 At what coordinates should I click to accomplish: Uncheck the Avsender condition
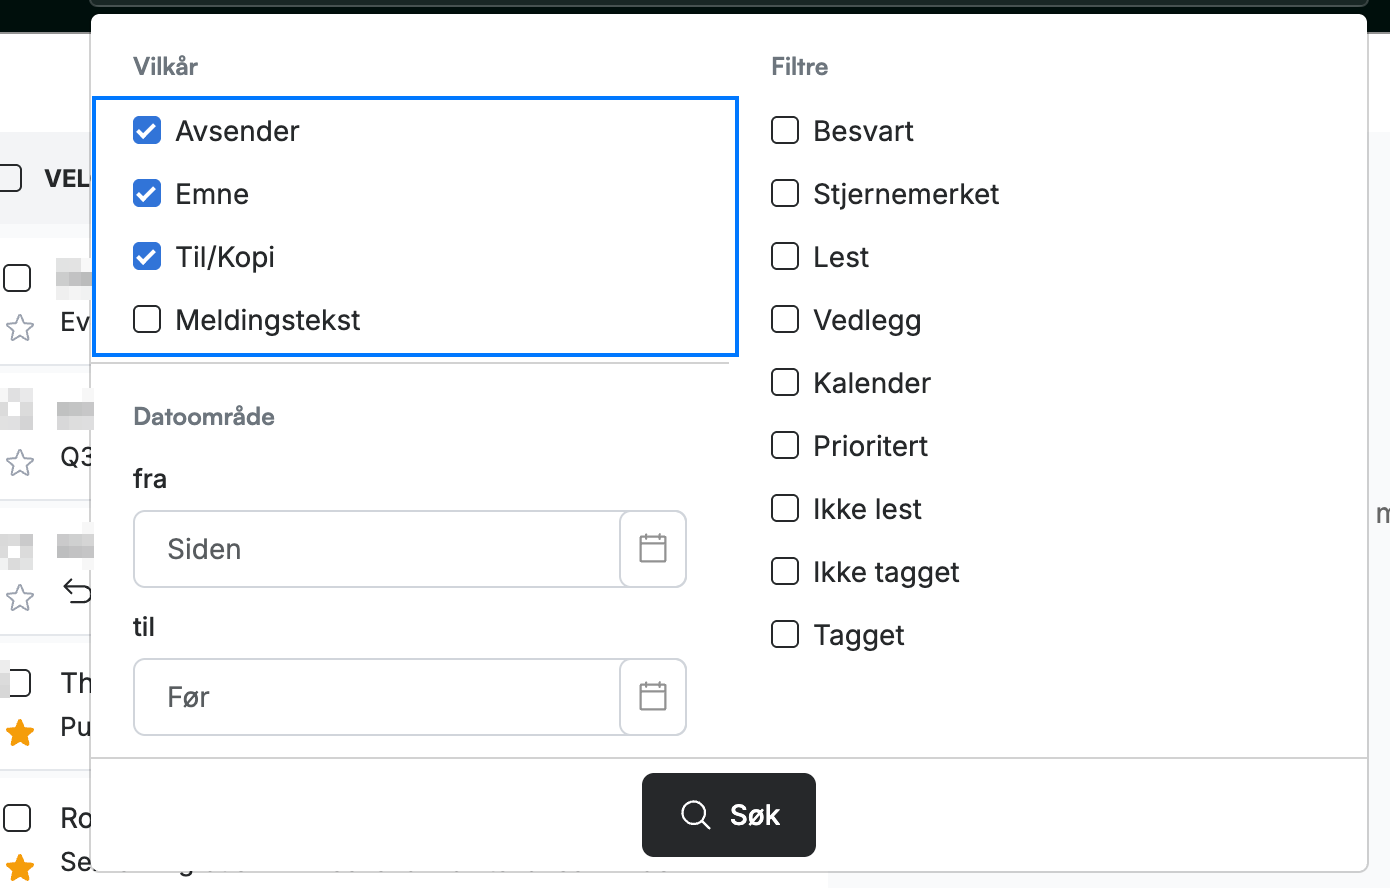(x=147, y=130)
